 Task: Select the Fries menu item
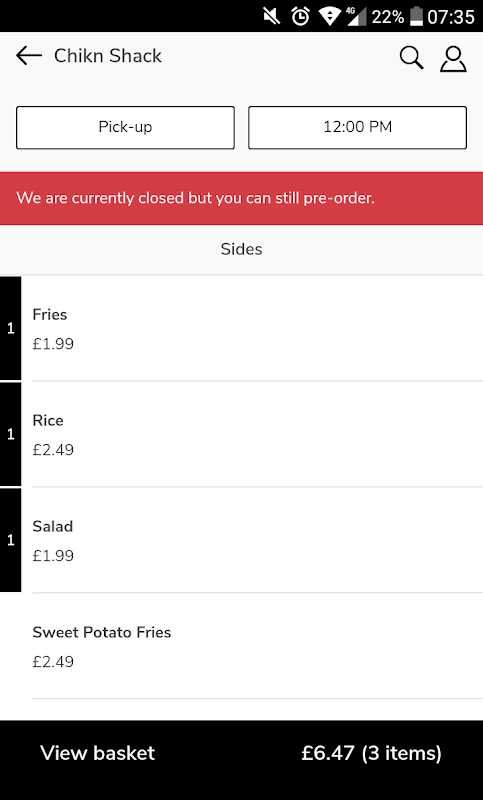(x=252, y=329)
